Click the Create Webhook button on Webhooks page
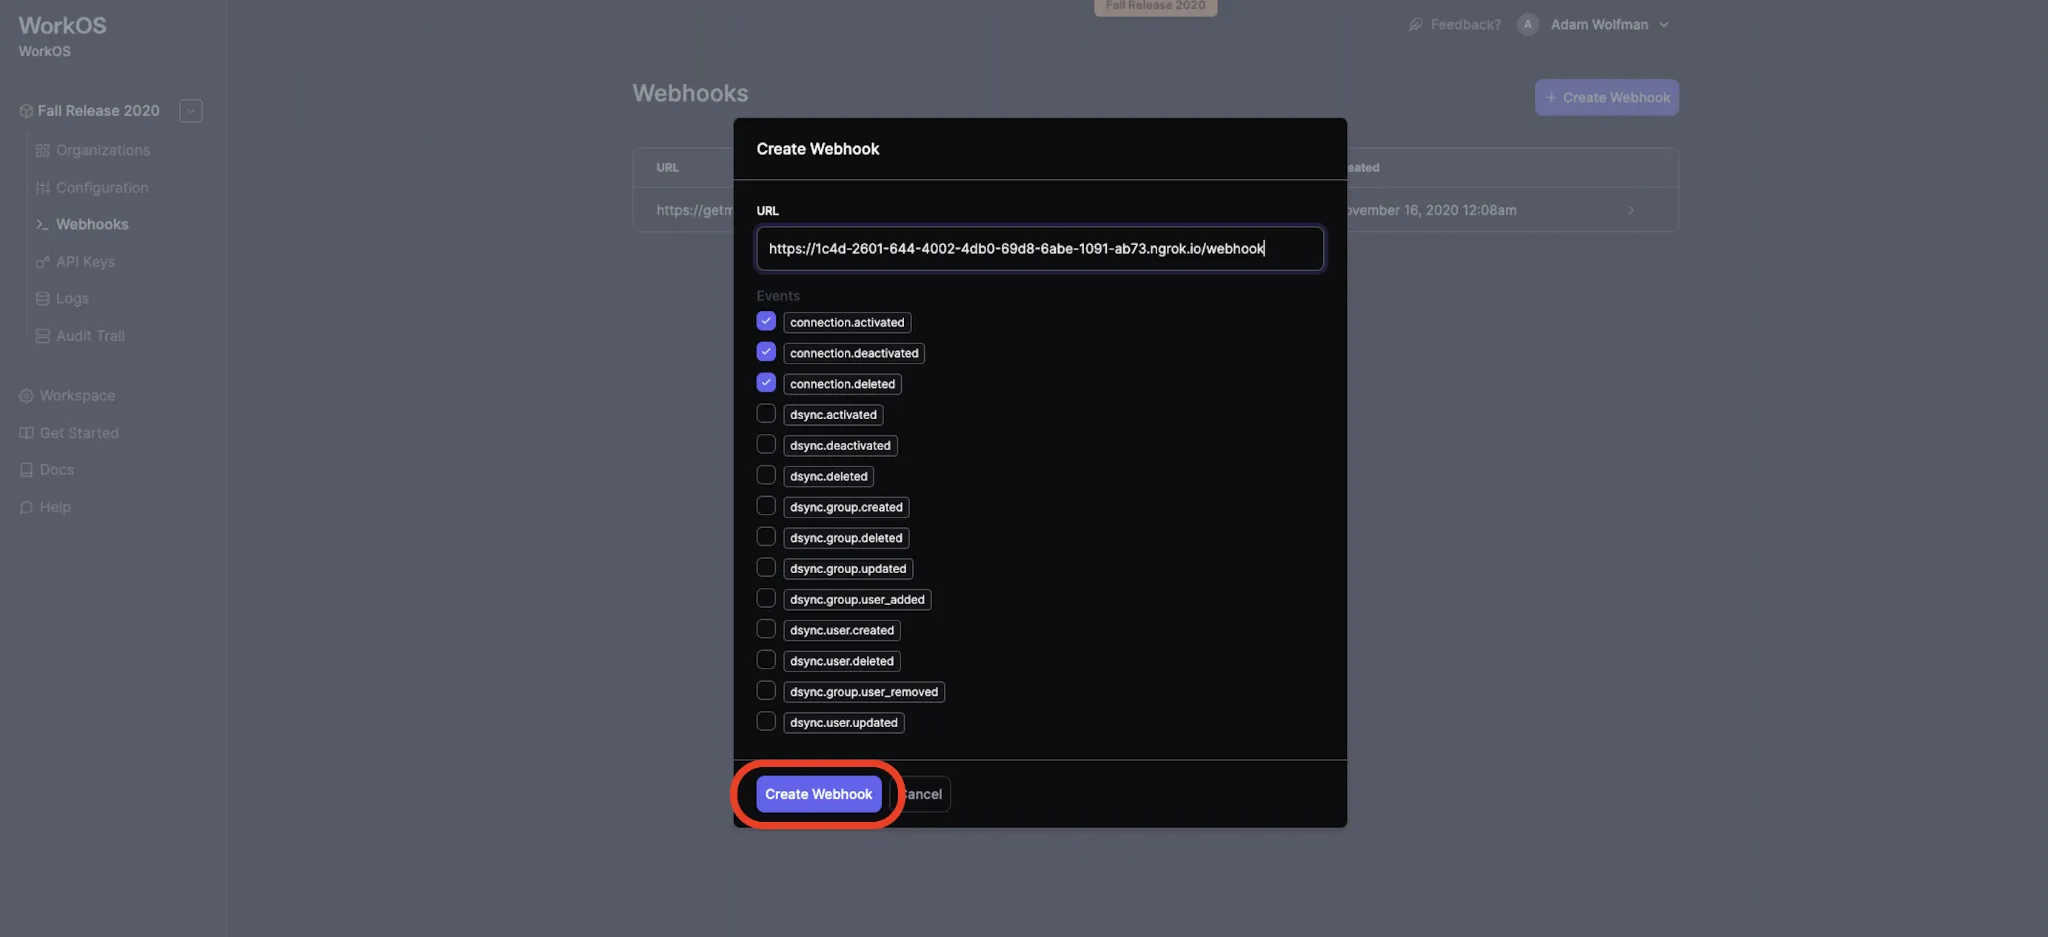 [x=1607, y=97]
